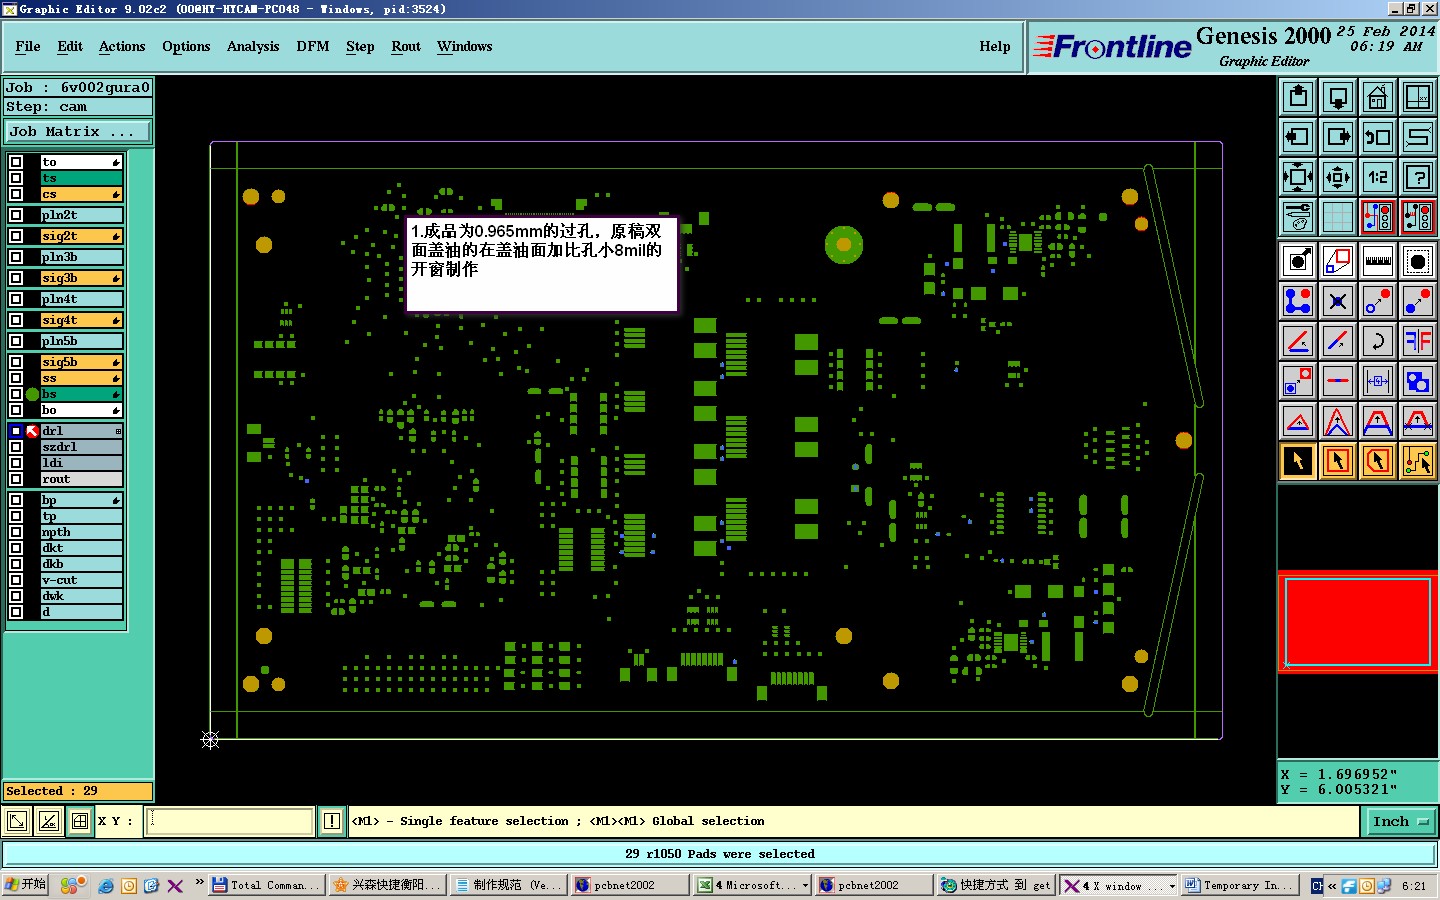Click the mirror F icon
The image size is (1440, 900).
point(1418,341)
